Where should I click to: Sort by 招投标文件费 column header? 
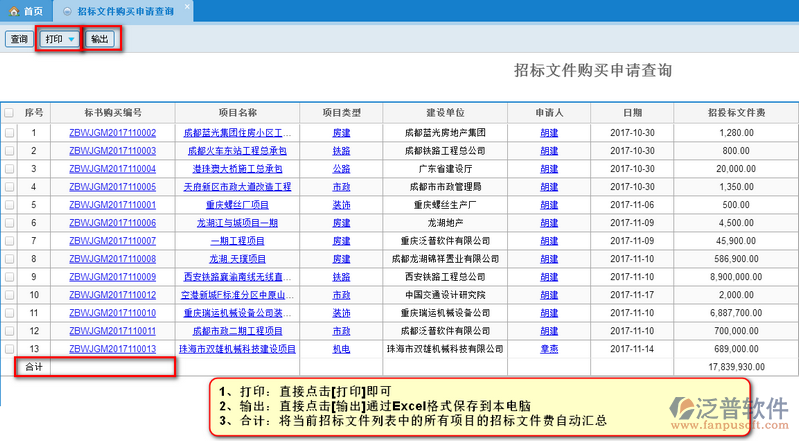(736, 113)
